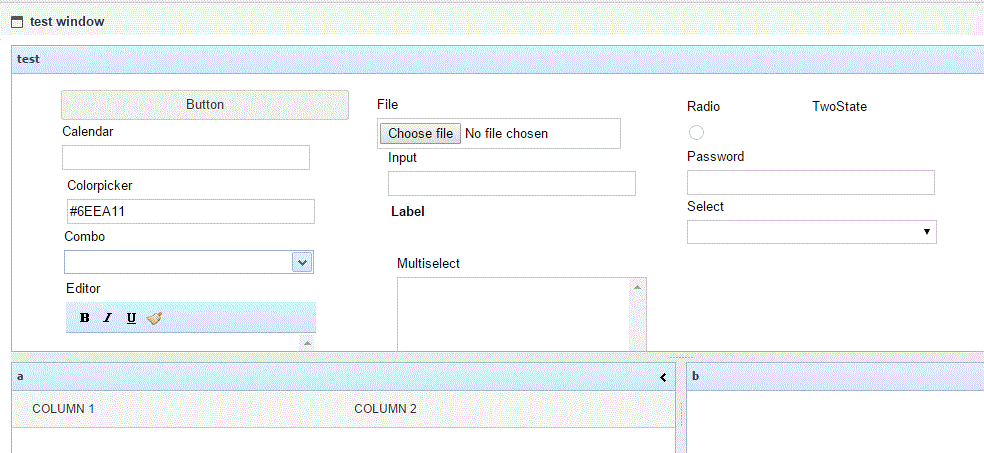Screen dimensions: 984x453
Task: Click the COLUMN 2 header
Action: pyautogui.click(x=385, y=409)
